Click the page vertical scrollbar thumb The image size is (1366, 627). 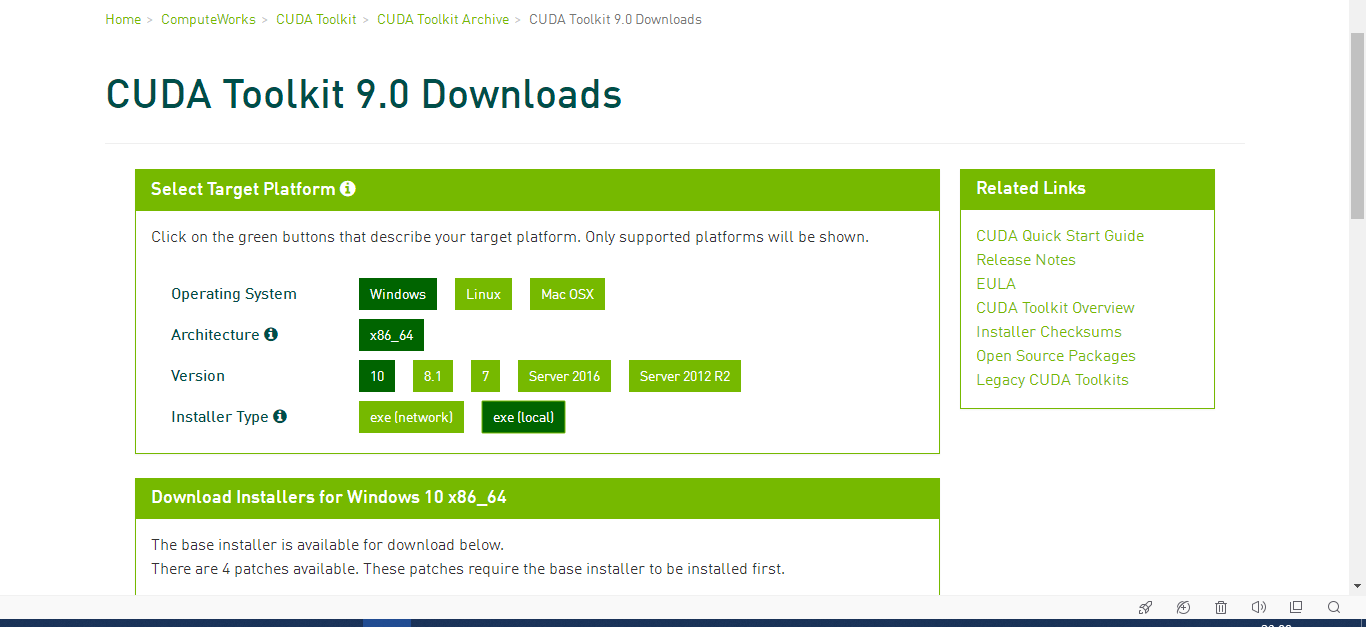coord(1357,125)
